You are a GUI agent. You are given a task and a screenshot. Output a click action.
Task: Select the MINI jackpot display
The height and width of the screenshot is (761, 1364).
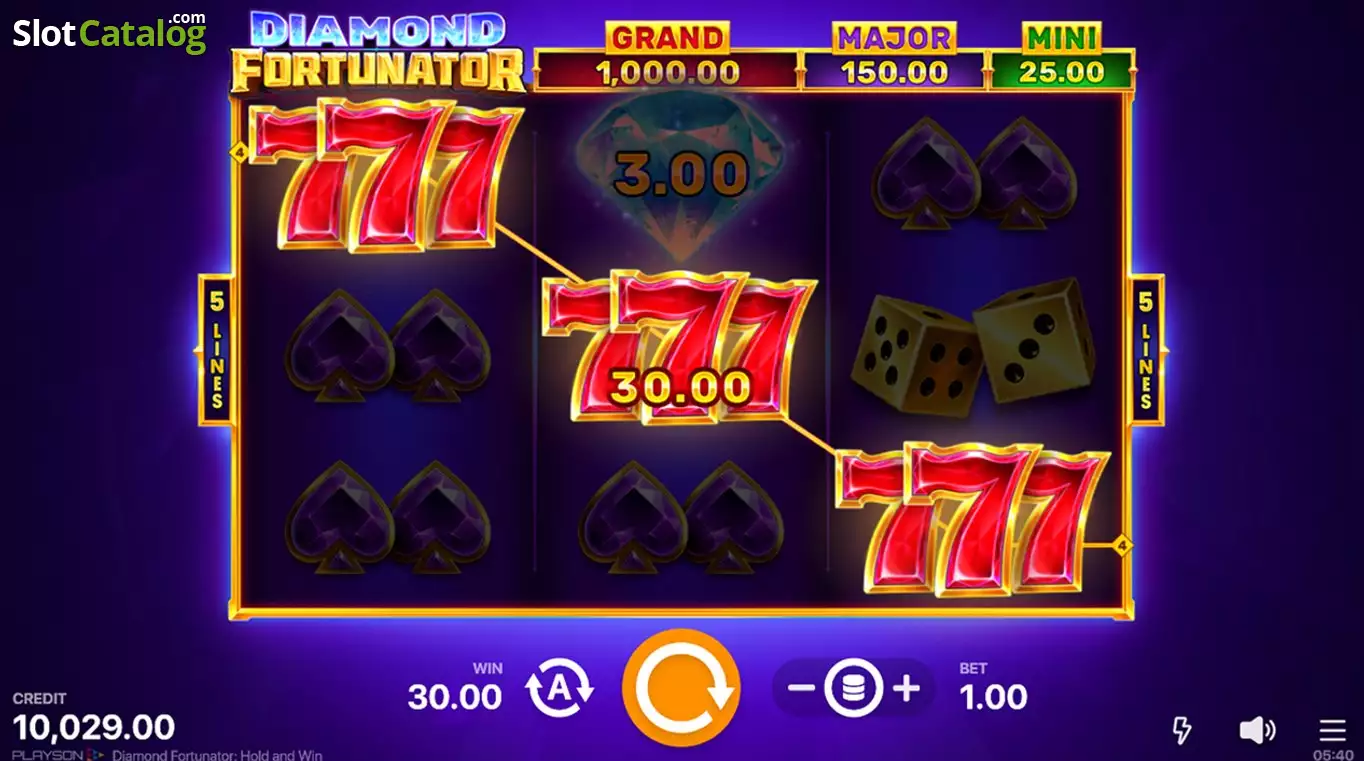click(1062, 57)
